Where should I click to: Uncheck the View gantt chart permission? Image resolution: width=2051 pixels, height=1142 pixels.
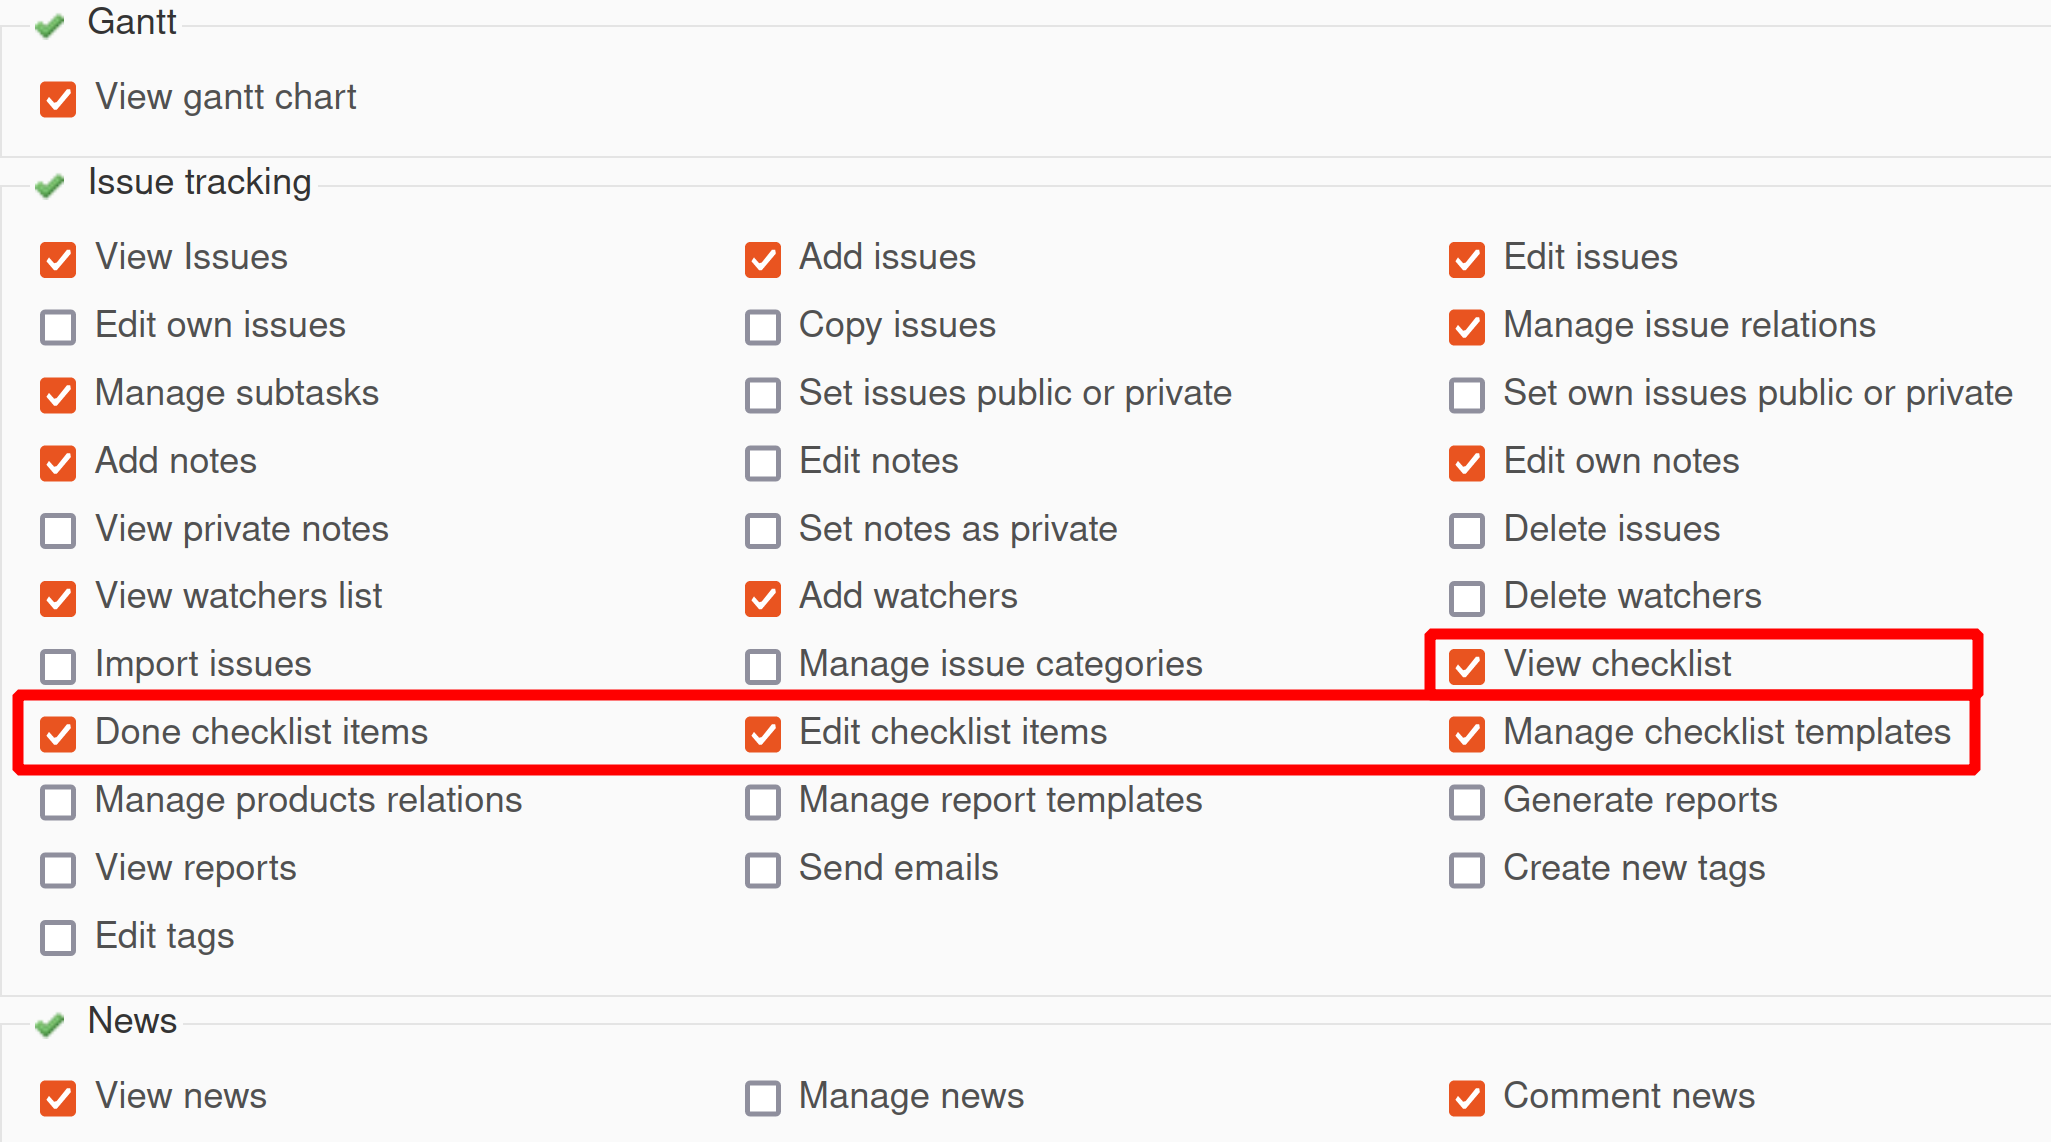tap(58, 99)
